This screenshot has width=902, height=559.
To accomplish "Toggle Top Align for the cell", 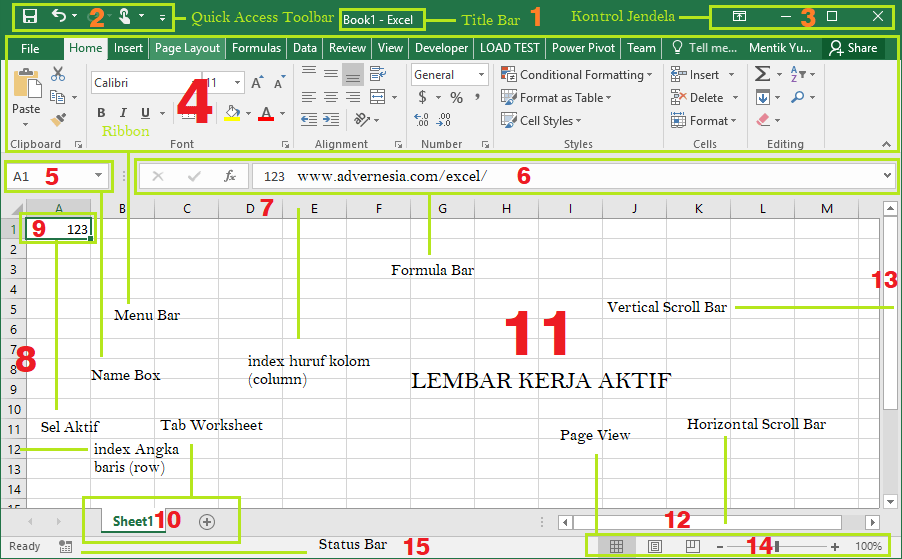I will click(309, 72).
